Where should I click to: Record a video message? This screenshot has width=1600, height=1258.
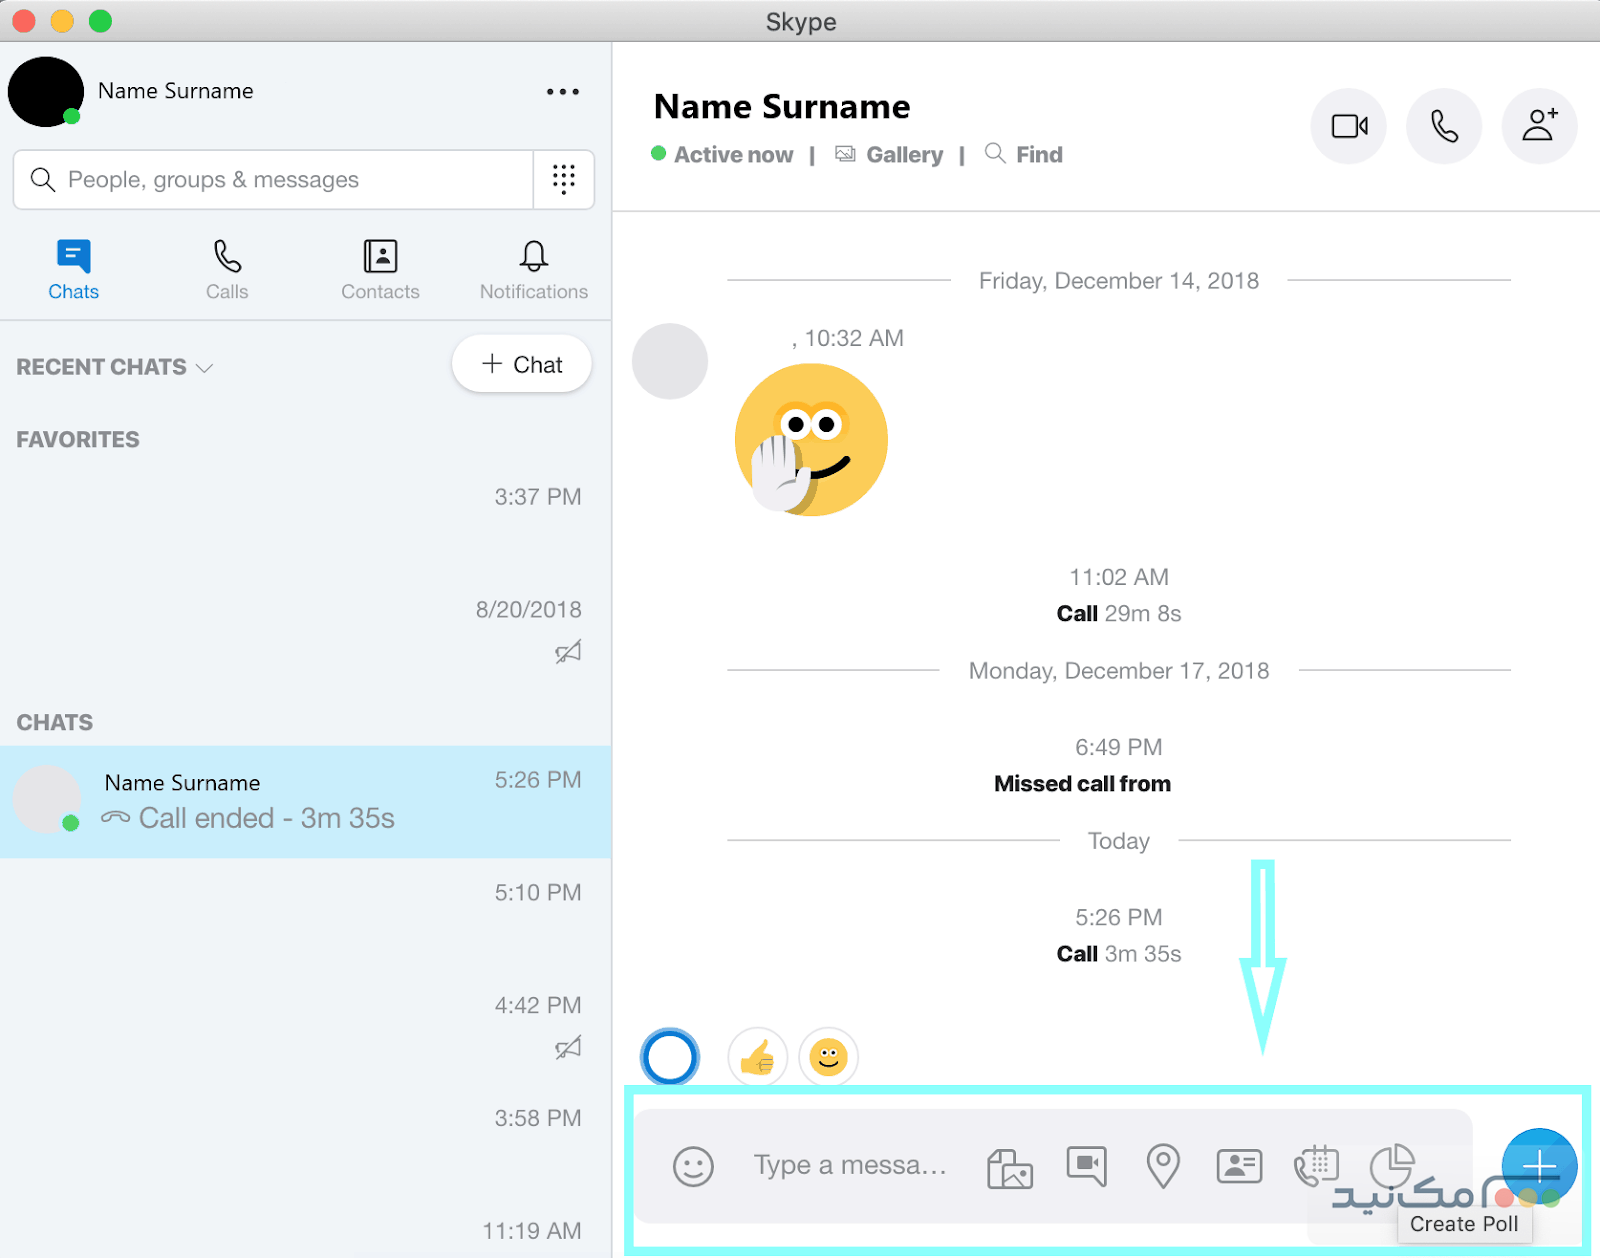1085,1165
